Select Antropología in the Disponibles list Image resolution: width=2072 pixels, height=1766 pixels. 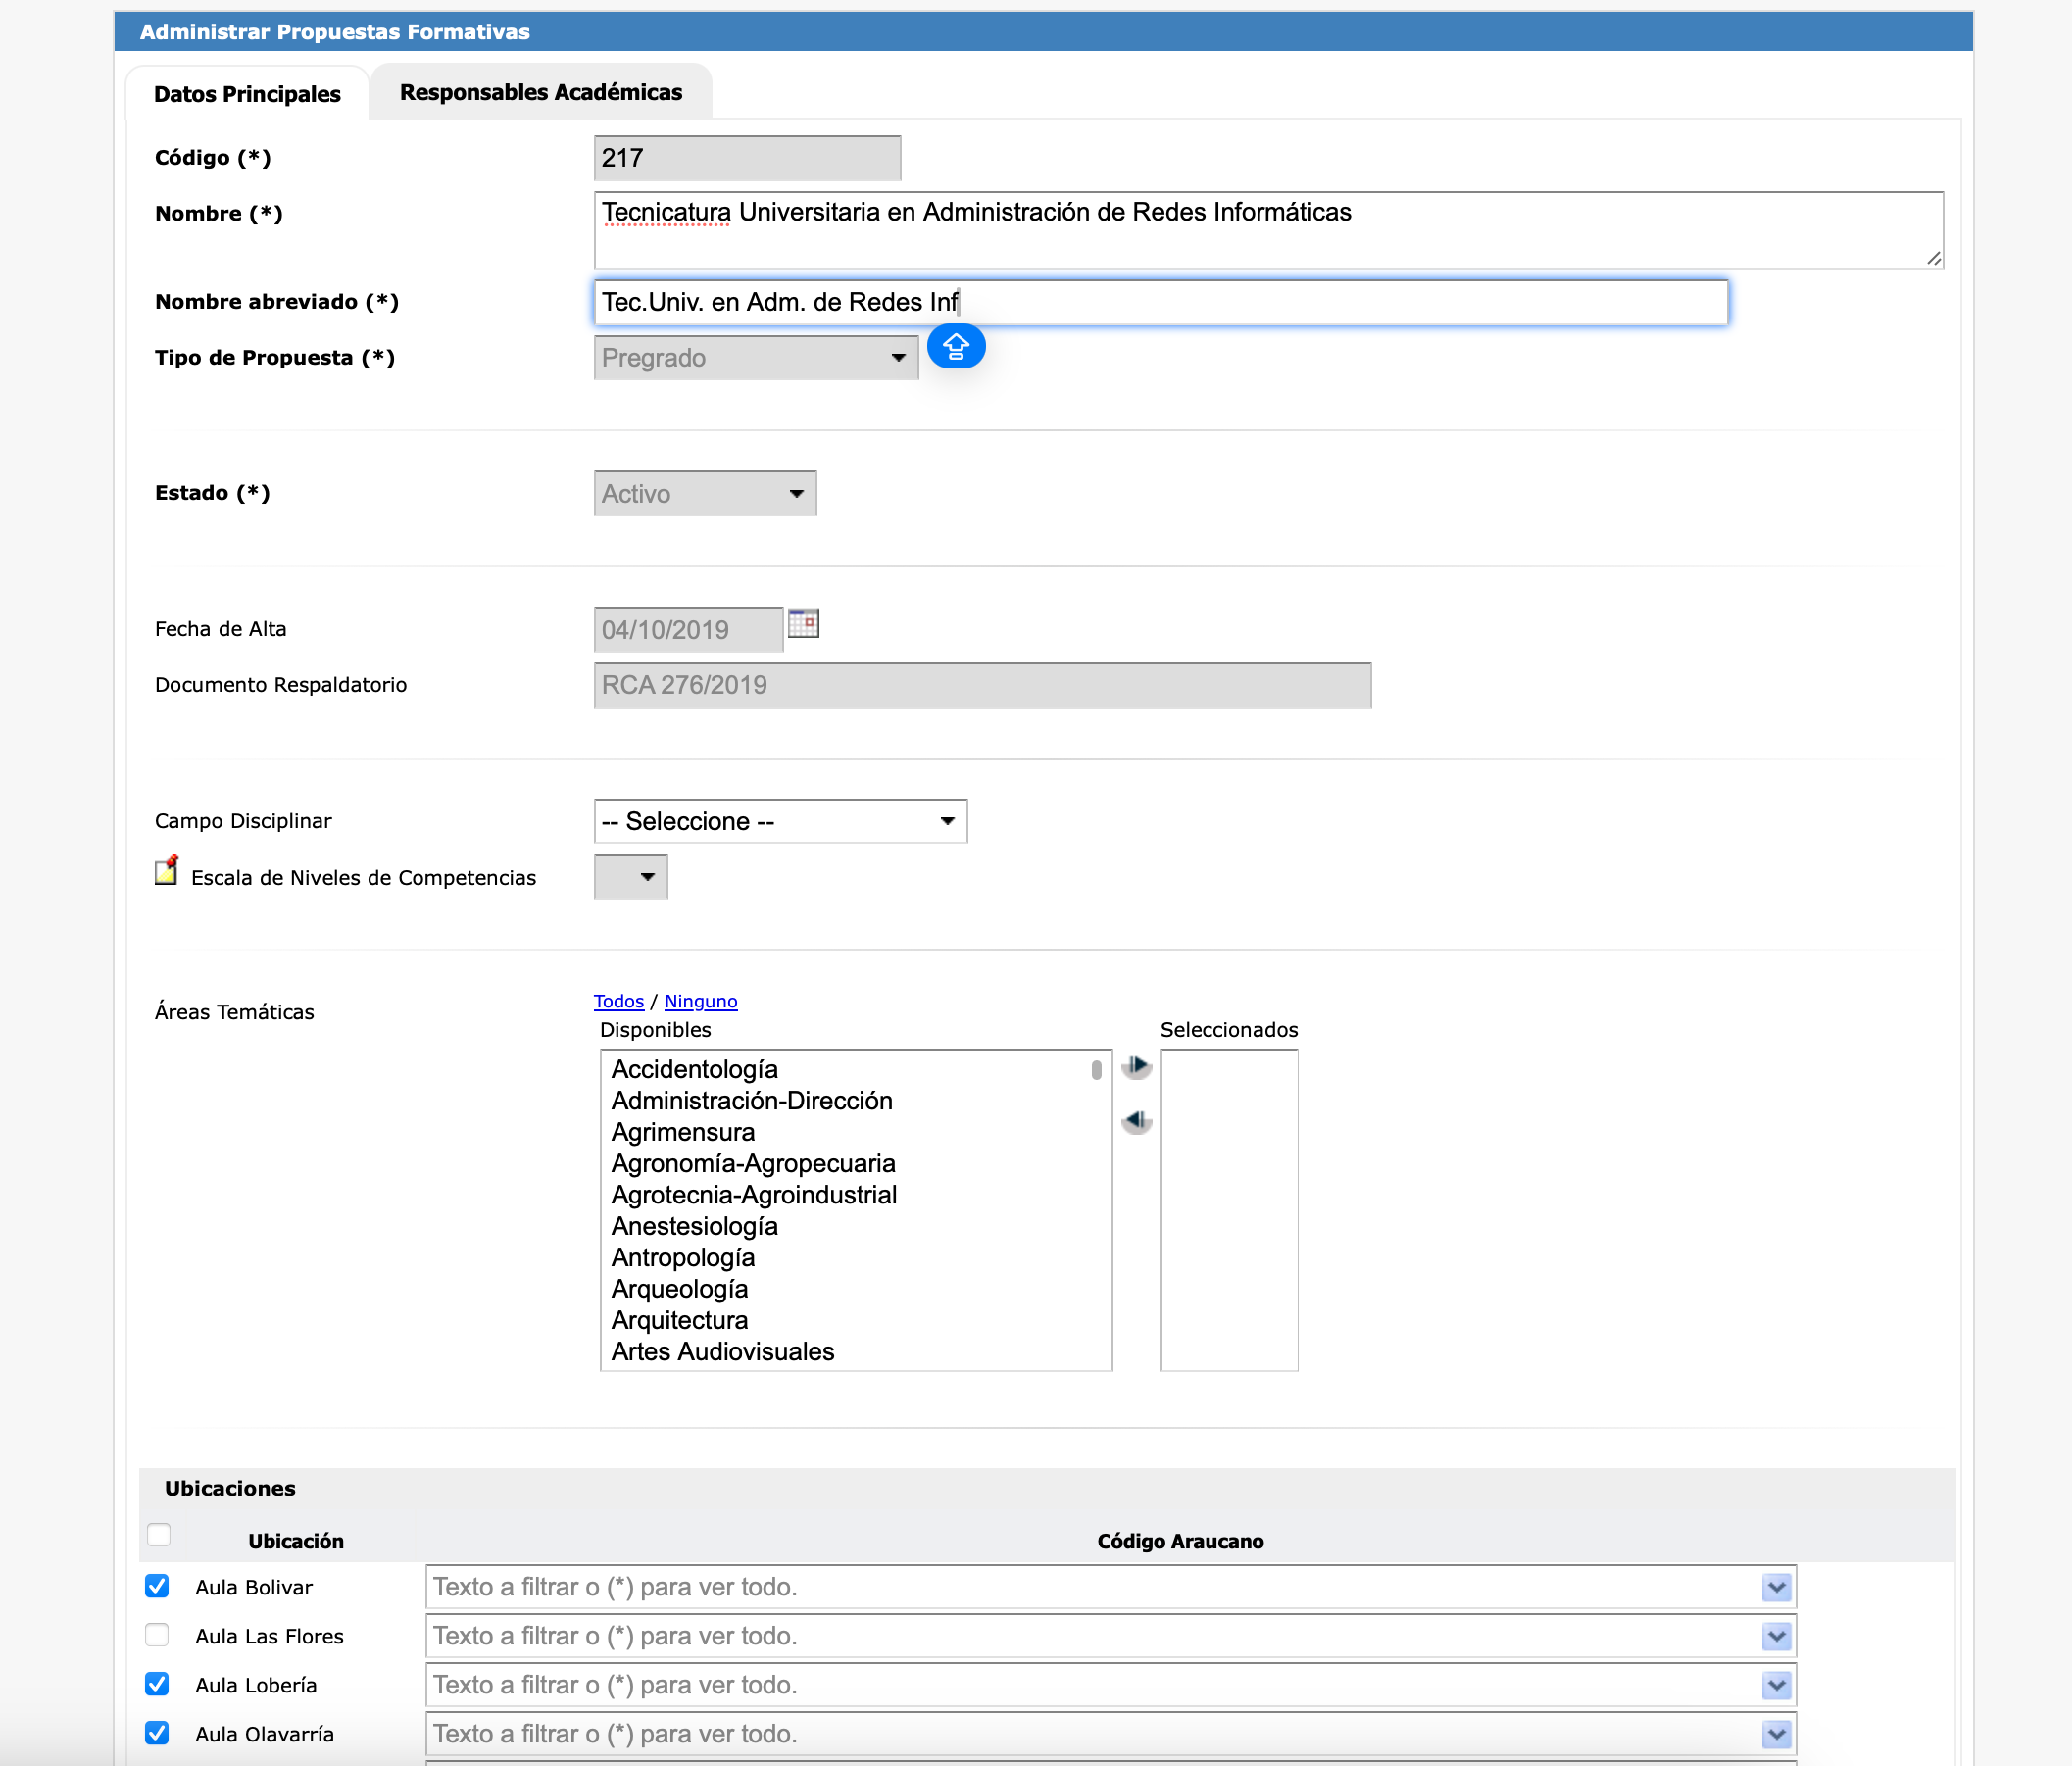coord(683,1257)
